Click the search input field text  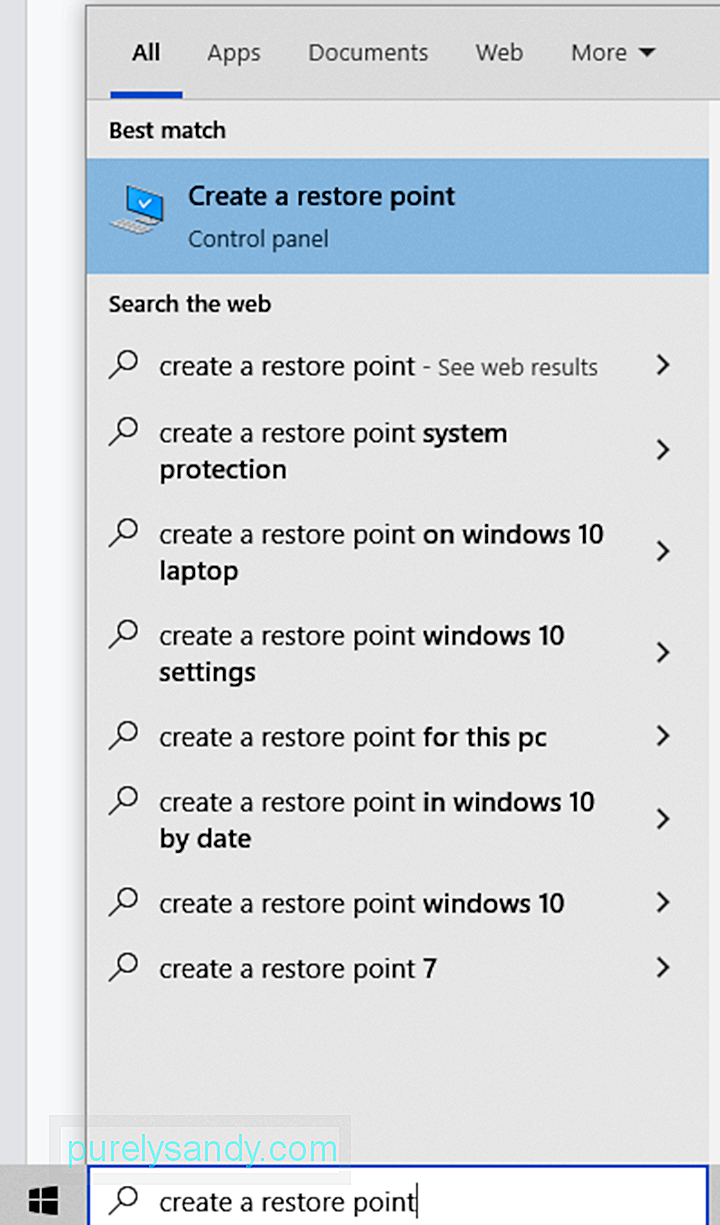coord(288,1201)
